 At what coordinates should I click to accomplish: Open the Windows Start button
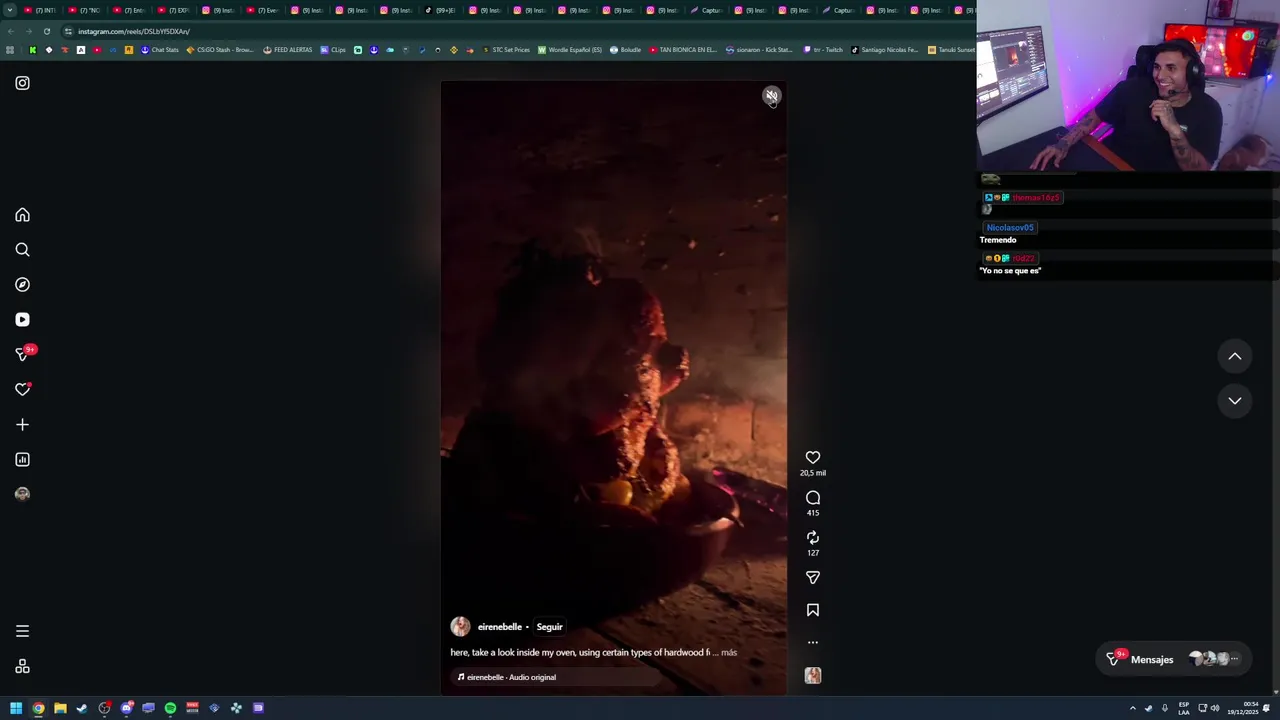[x=16, y=708]
